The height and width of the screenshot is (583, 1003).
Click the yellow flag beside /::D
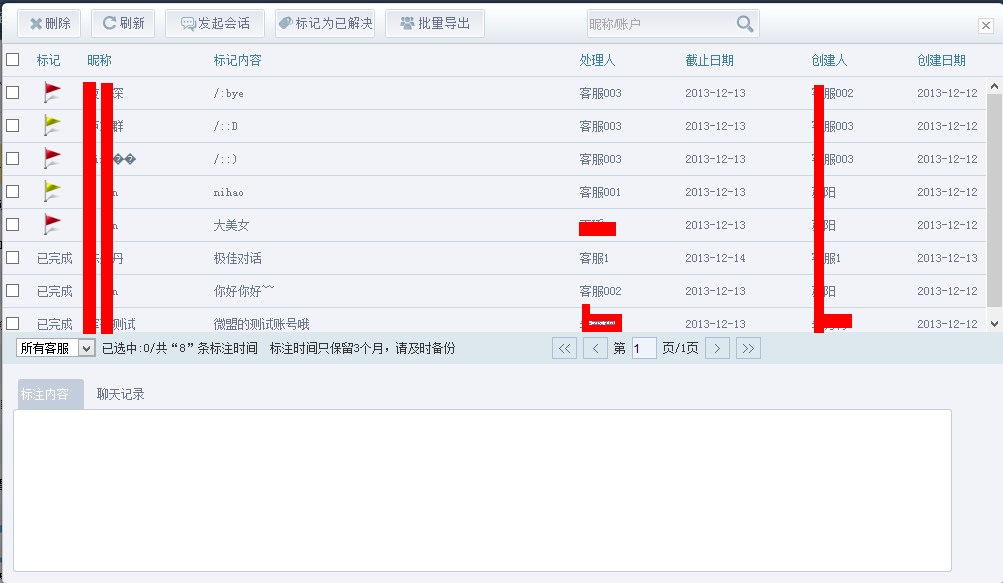[52, 126]
